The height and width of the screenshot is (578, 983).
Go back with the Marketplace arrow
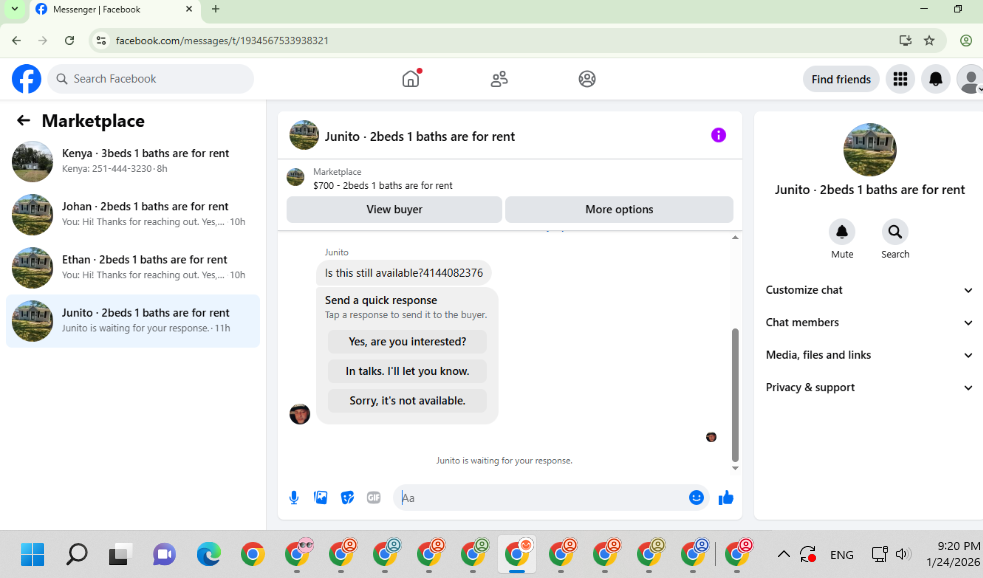pos(23,120)
